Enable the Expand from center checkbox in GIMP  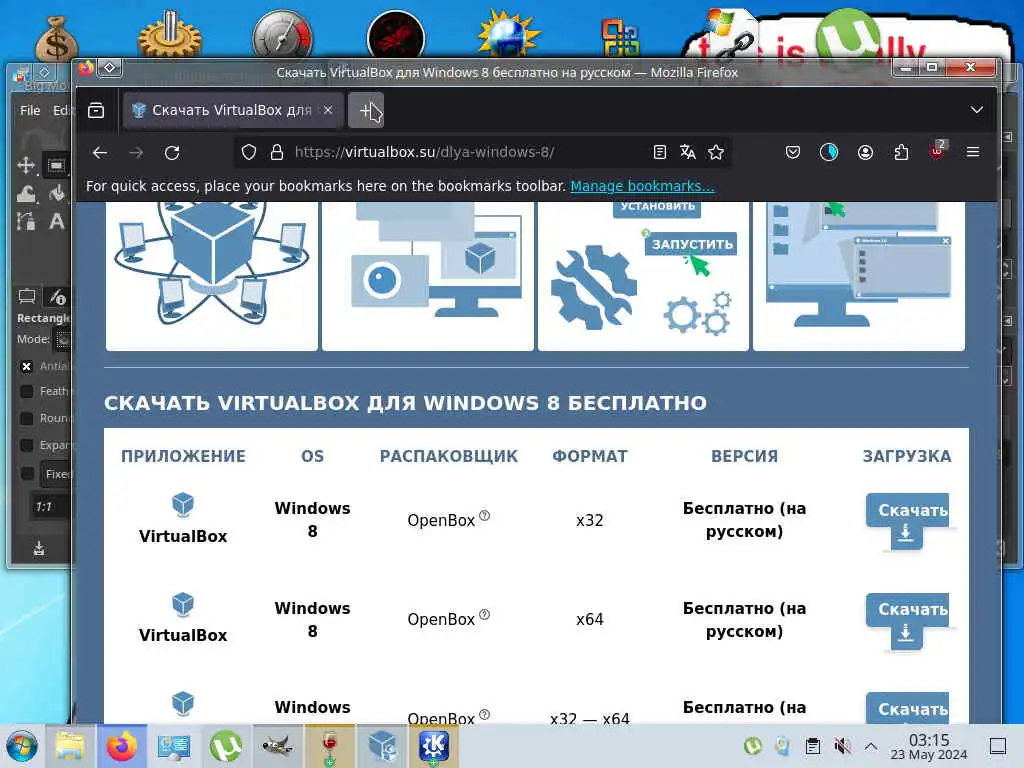click(x=27, y=445)
